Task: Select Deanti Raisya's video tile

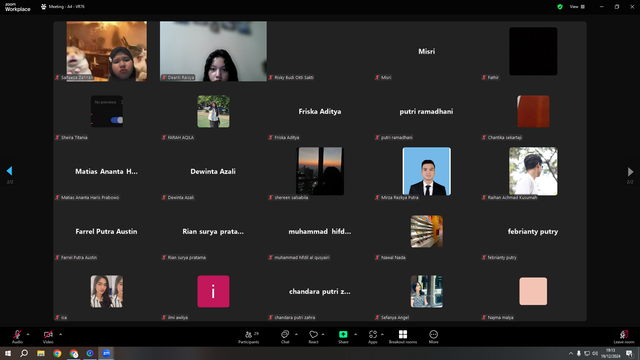Action: (x=213, y=51)
